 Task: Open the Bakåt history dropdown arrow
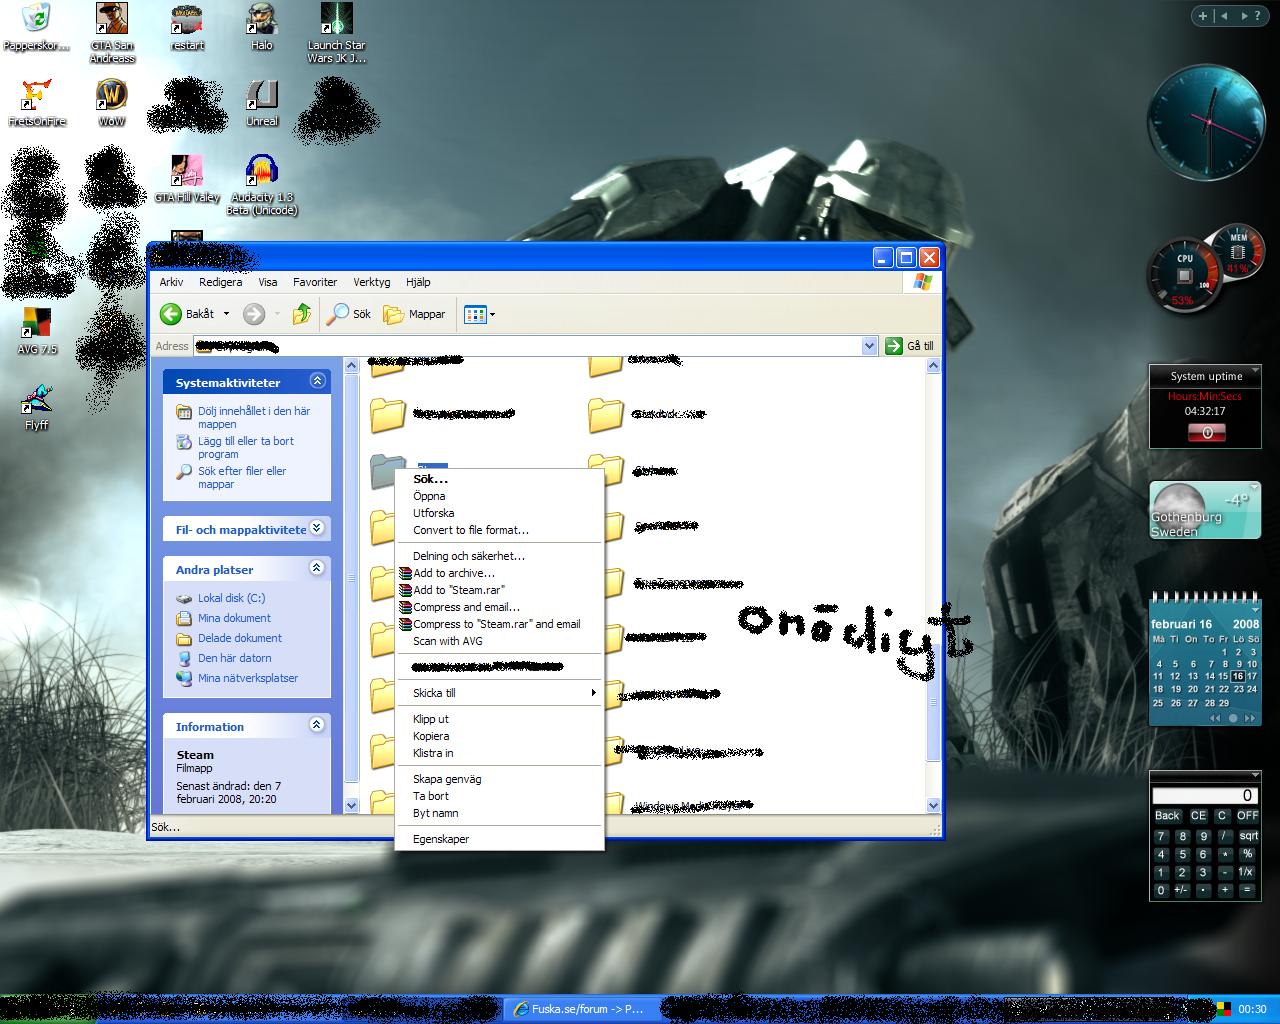226,314
